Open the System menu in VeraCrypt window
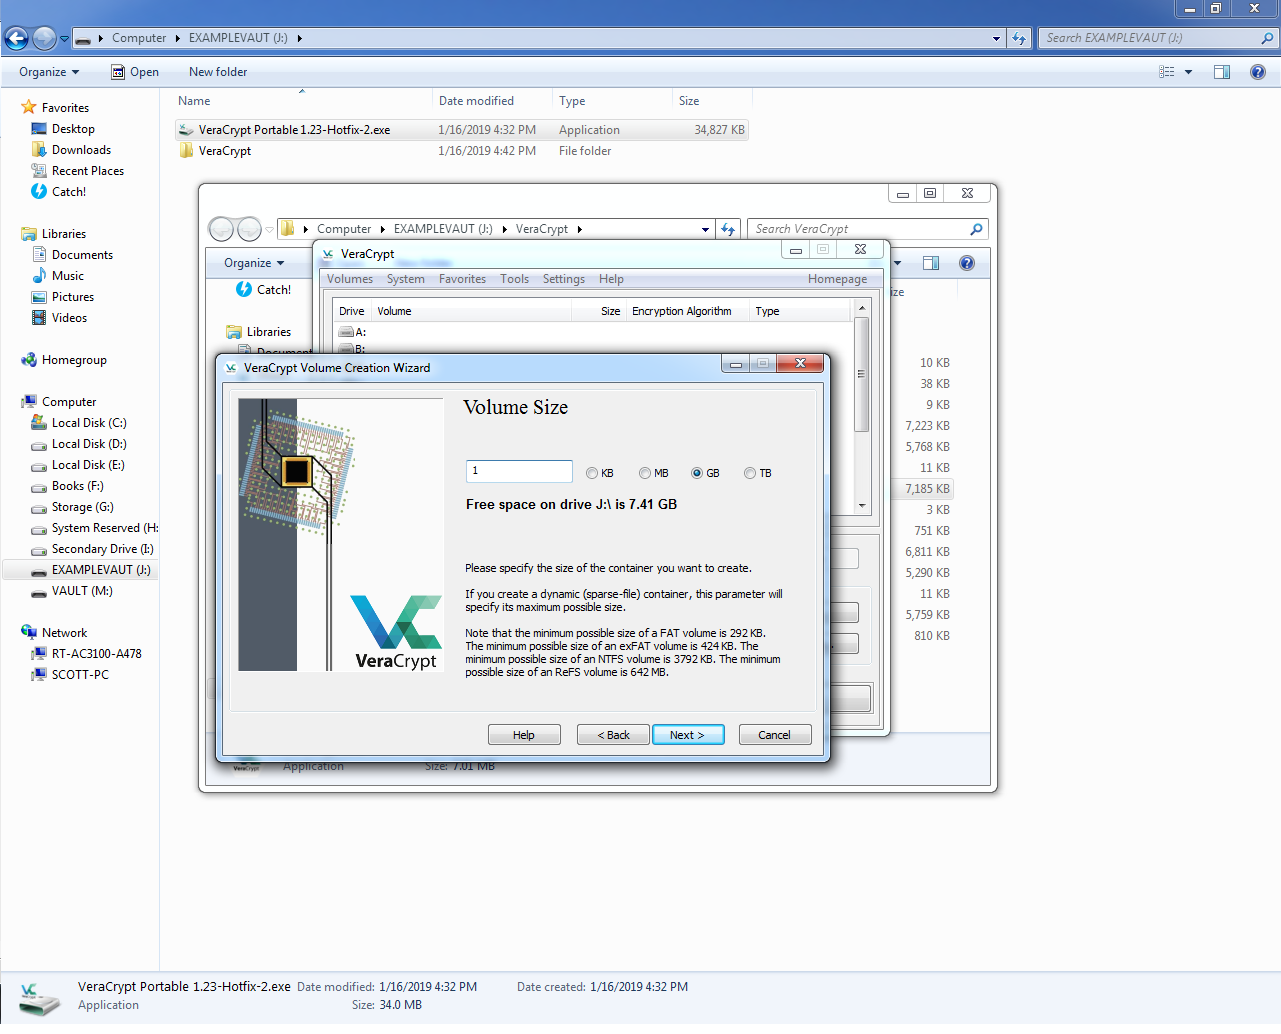Viewport: 1281px width, 1034px height. (x=406, y=279)
